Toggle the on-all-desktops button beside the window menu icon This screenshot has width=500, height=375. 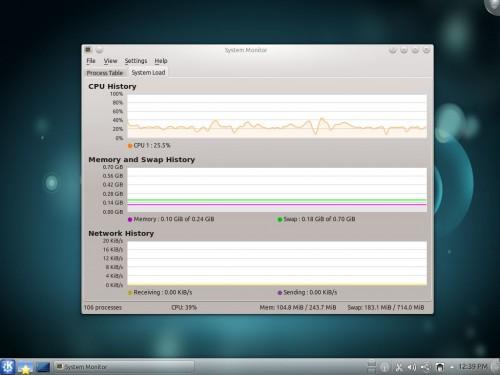tap(99, 50)
